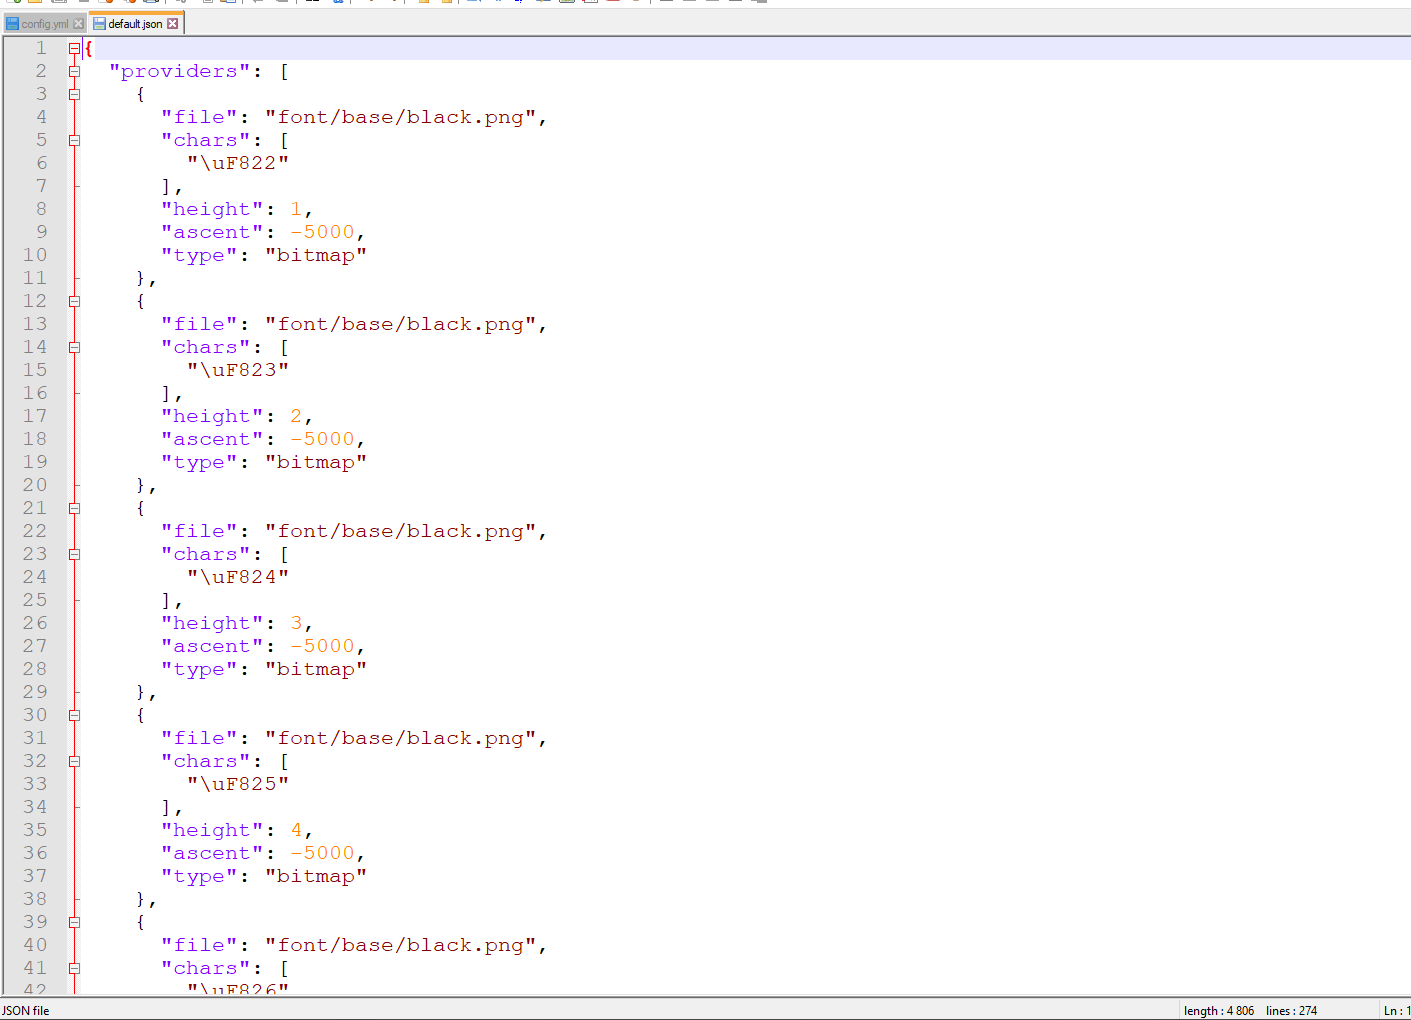Click the Zoom In toolbar icon
The image size is (1411, 1020).
(371, 5)
